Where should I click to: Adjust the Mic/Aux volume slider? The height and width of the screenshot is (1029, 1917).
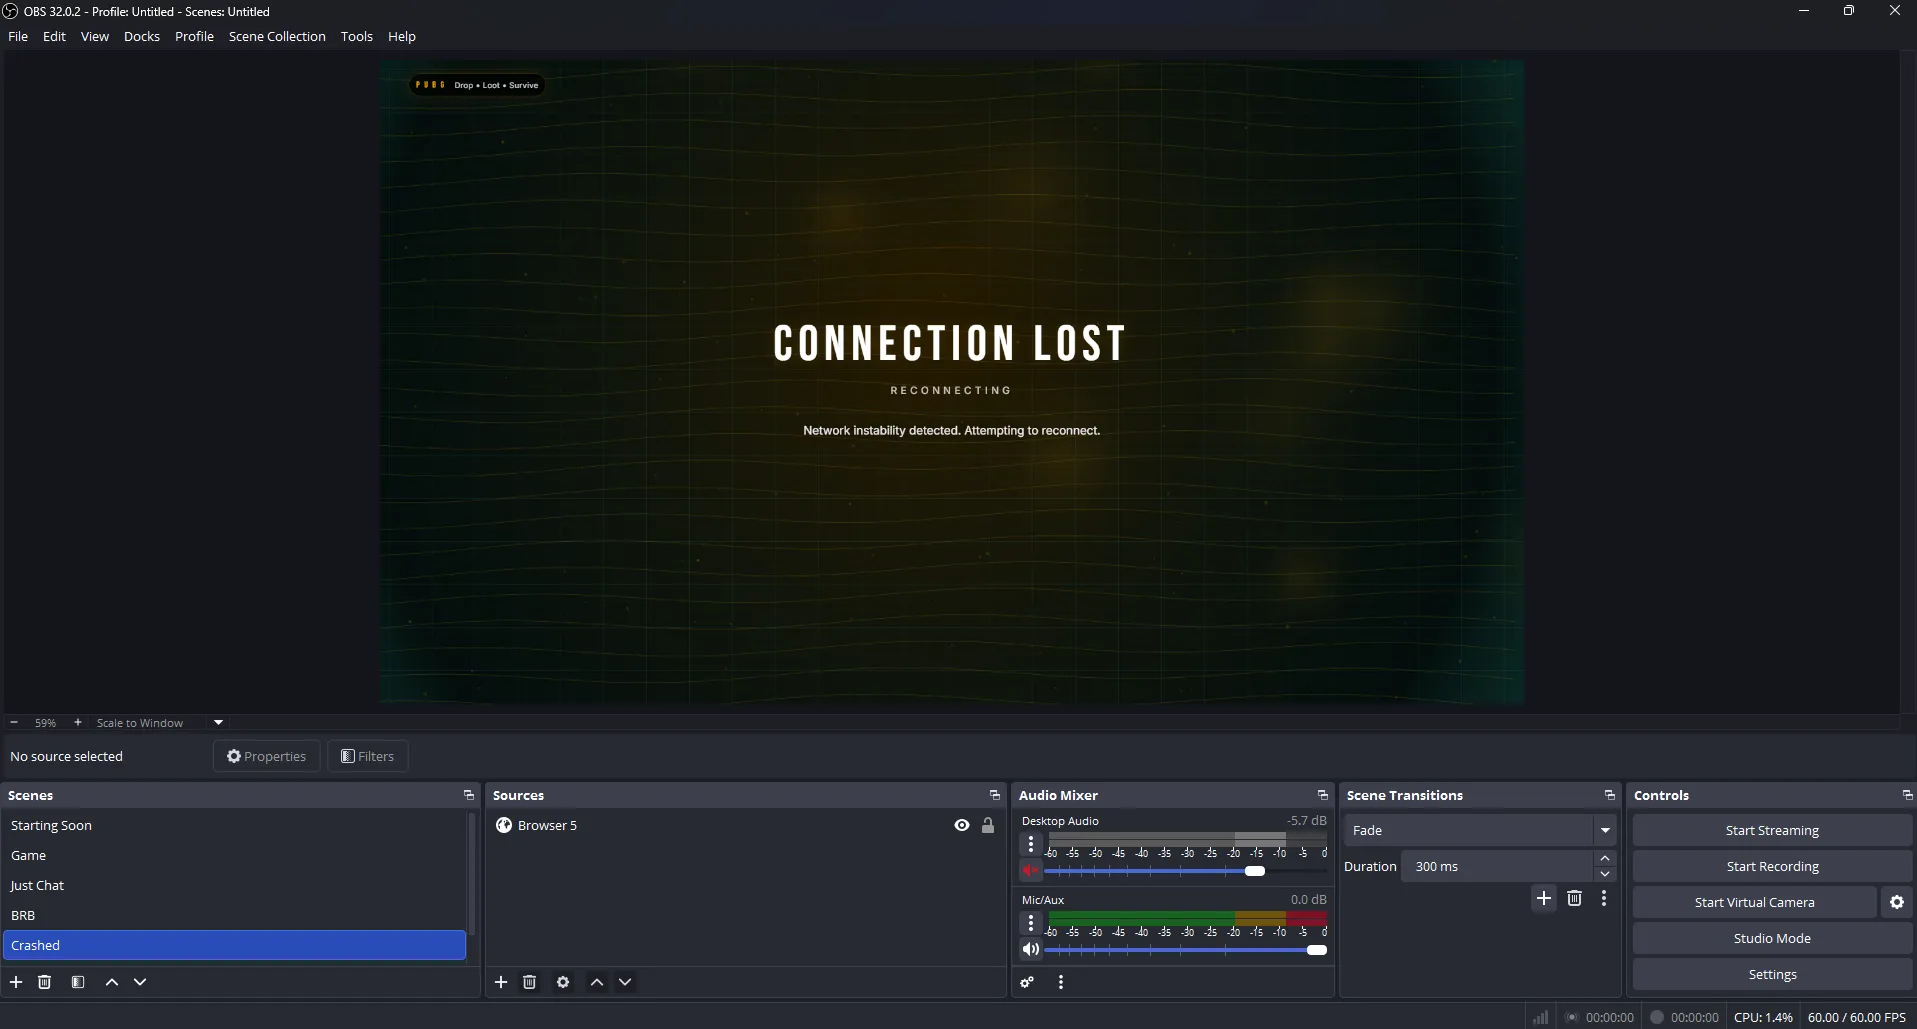coord(1314,950)
